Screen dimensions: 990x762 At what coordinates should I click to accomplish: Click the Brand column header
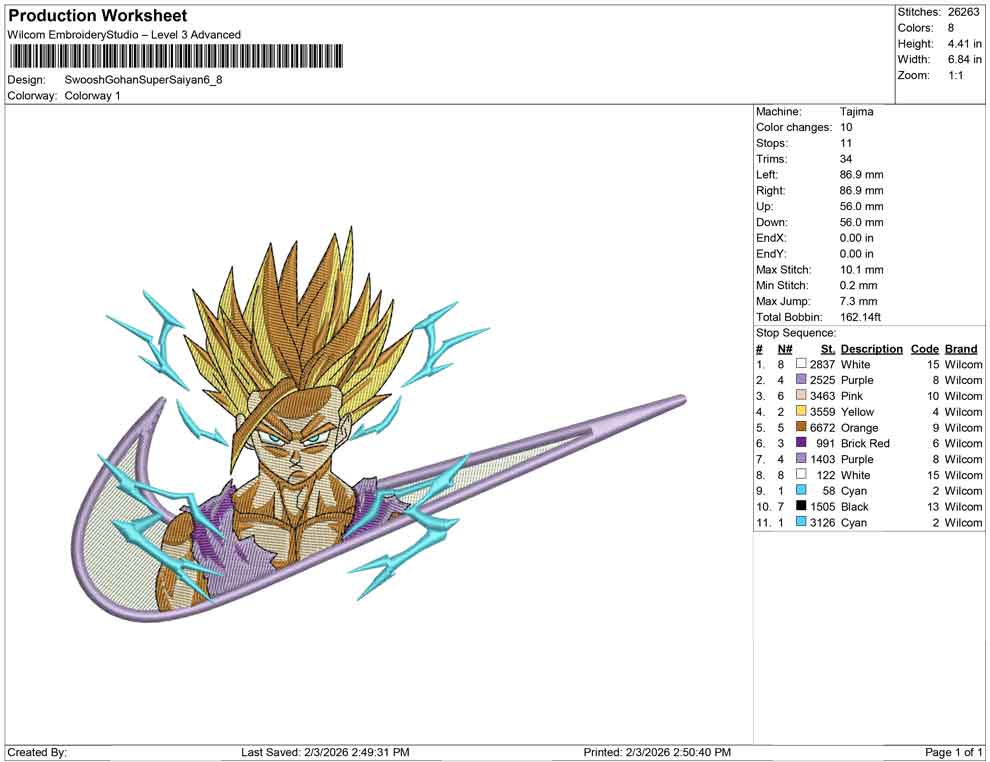[x=961, y=348]
